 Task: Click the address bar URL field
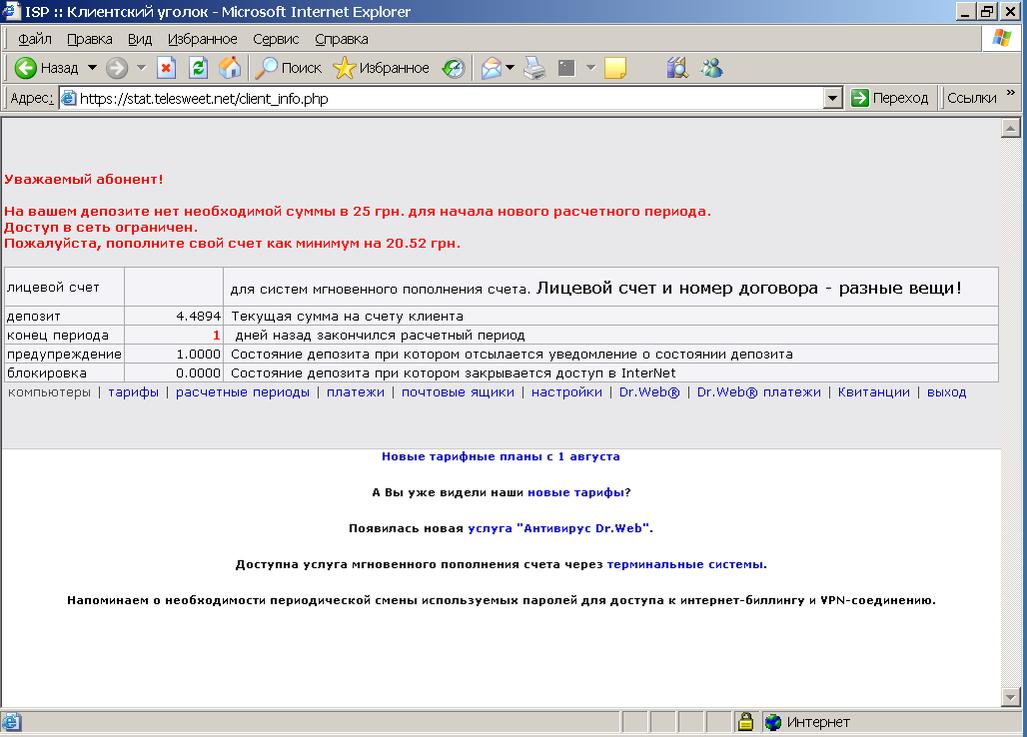point(440,98)
